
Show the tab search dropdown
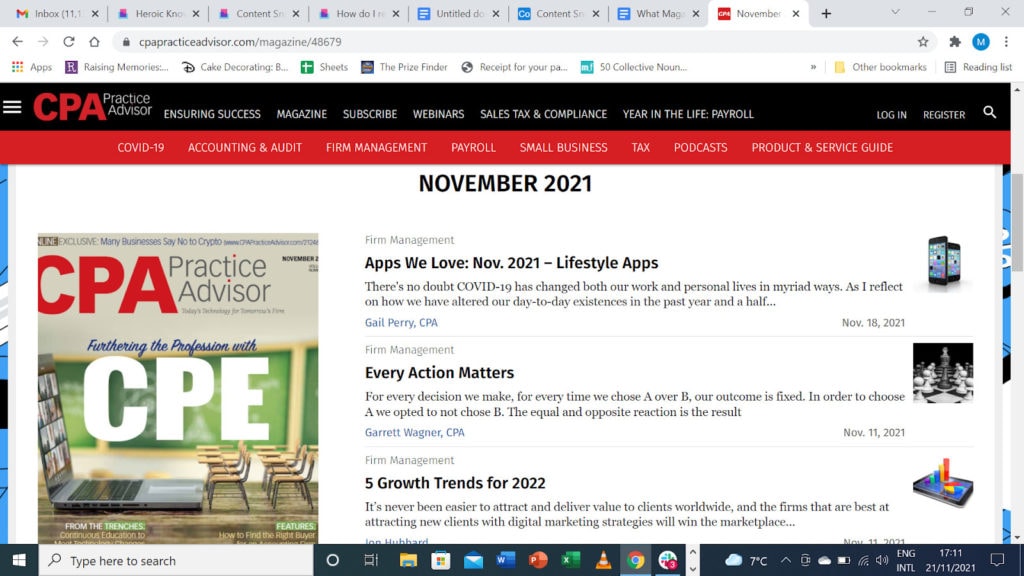click(895, 12)
